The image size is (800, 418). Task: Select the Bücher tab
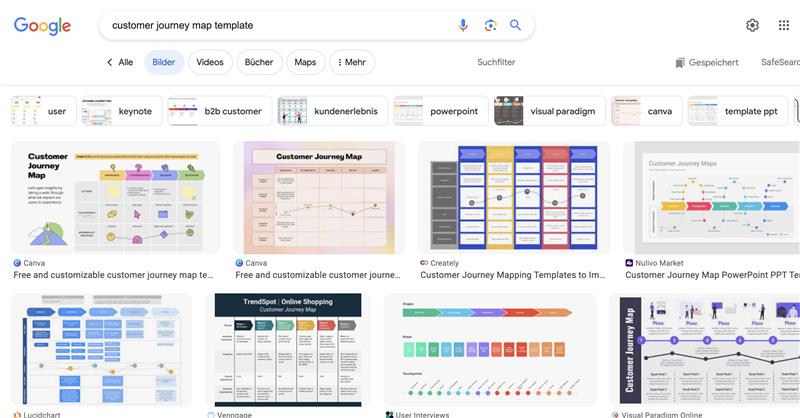point(258,62)
